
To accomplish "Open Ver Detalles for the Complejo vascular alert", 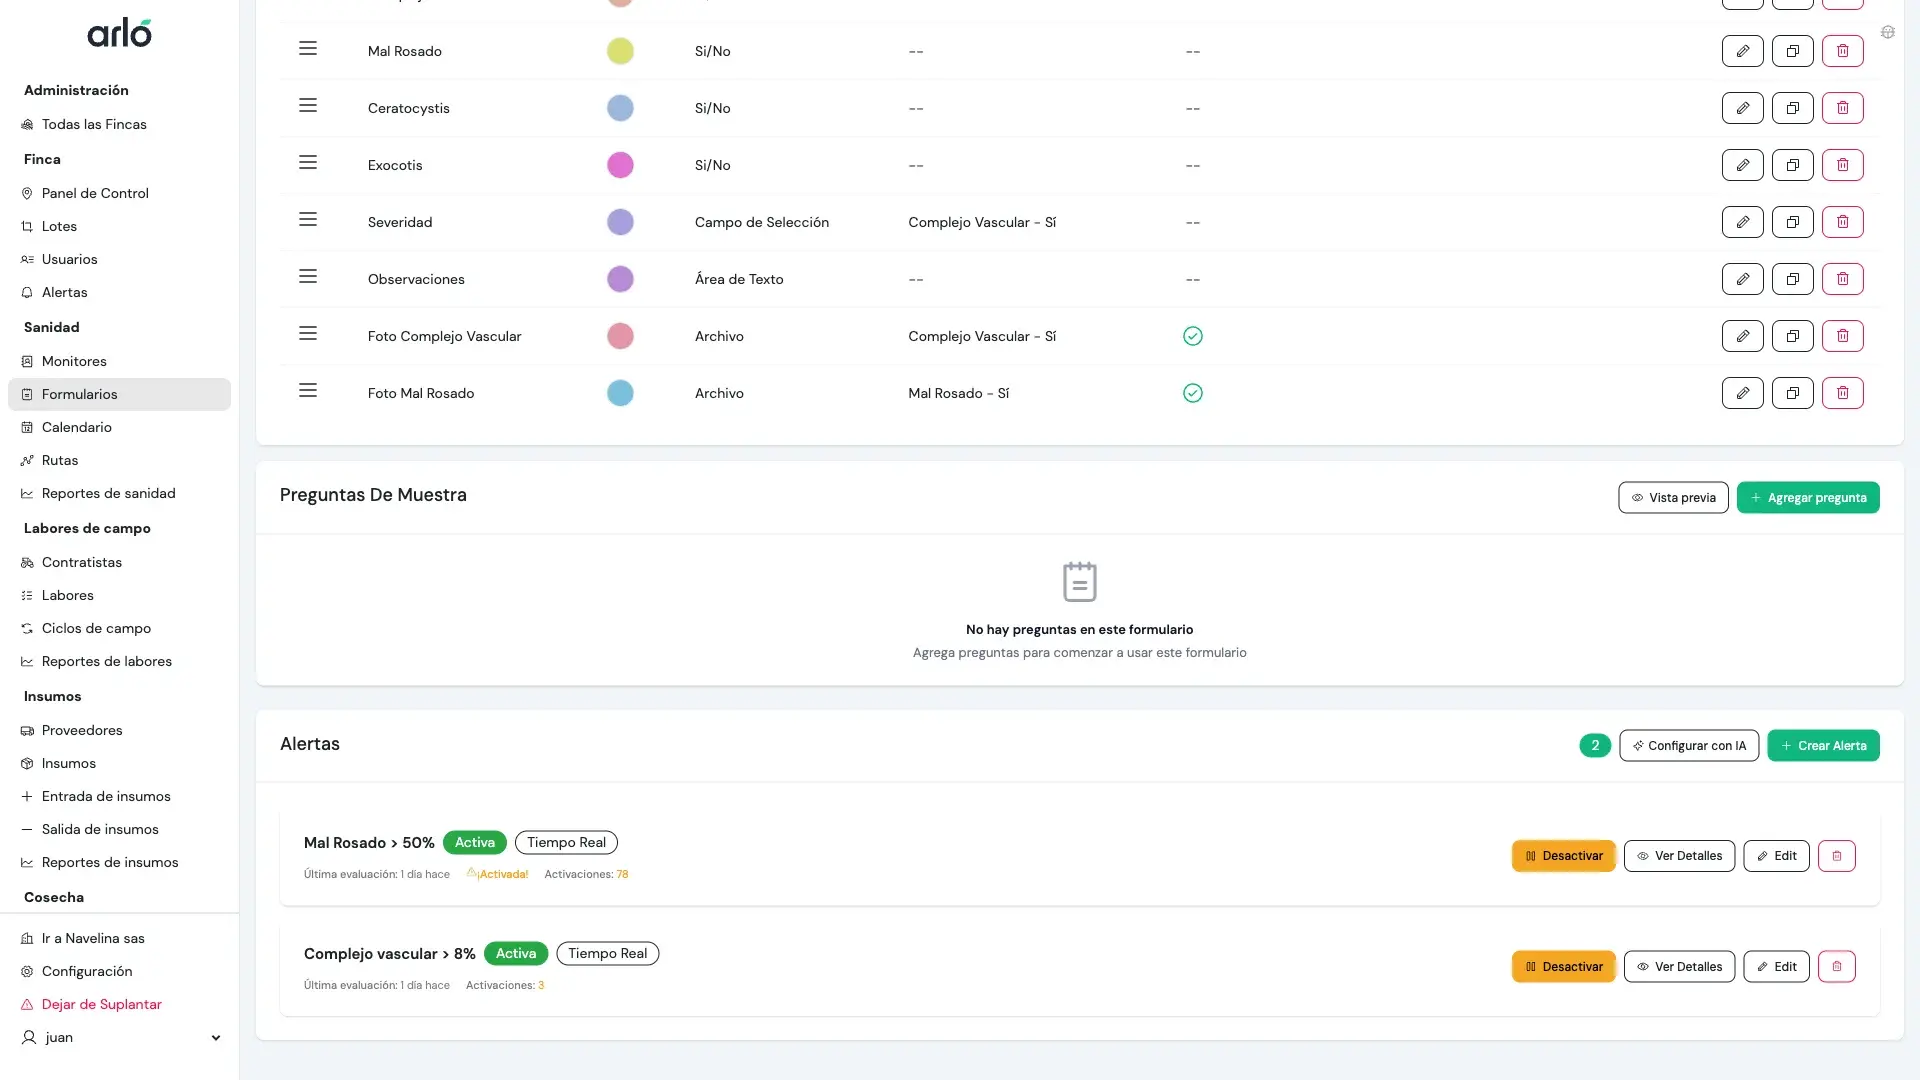I will 1678,967.
